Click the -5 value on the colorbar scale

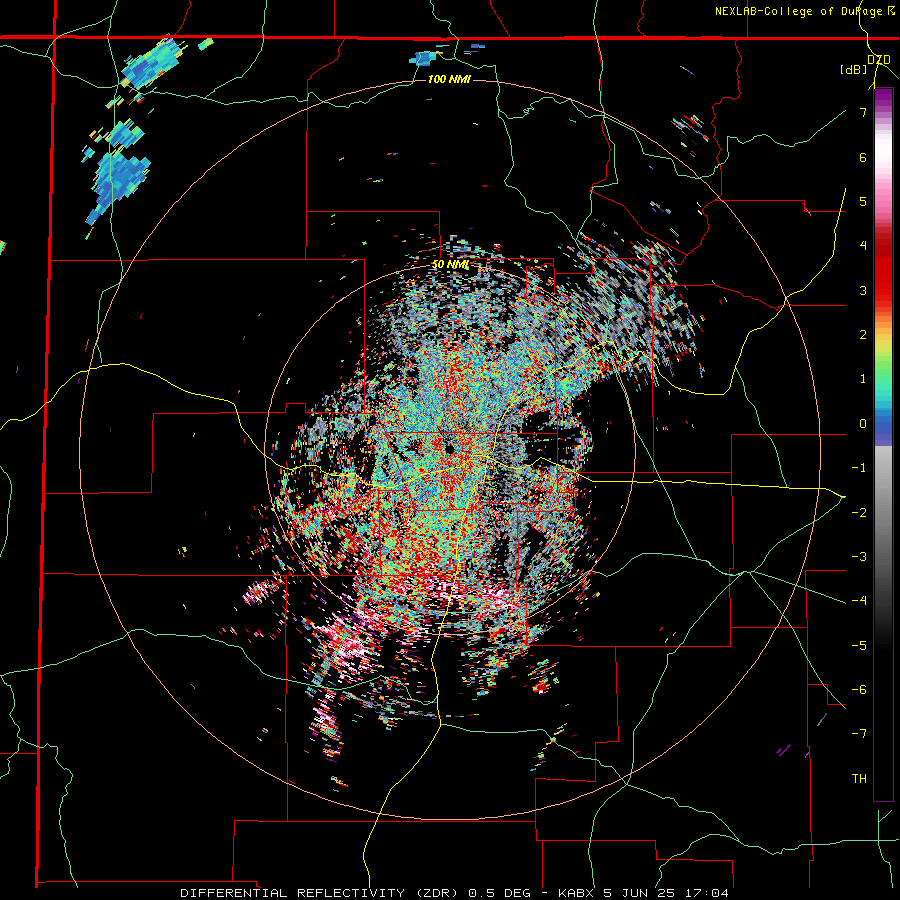click(x=859, y=646)
